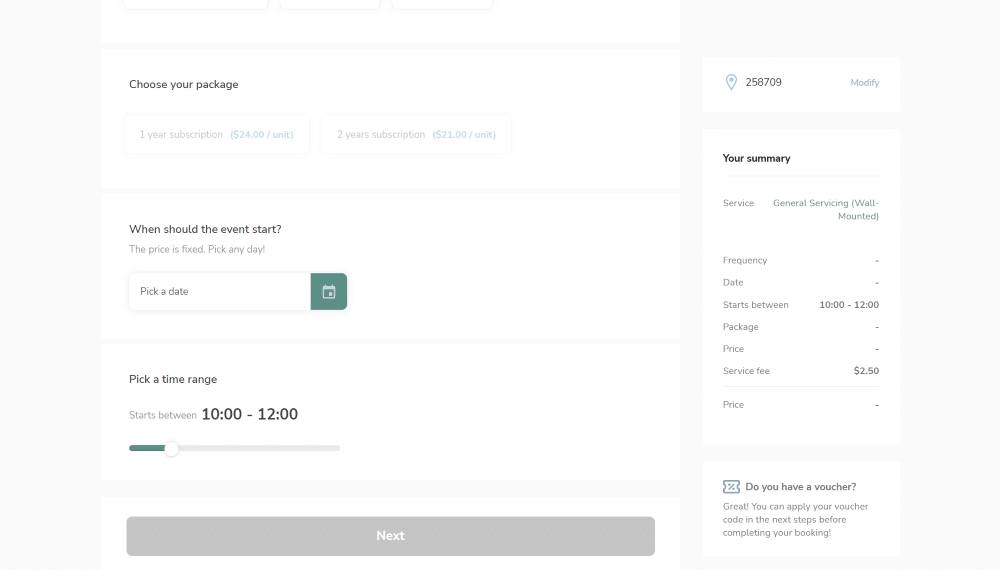Click the time range slider handle

[x=171, y=449]
